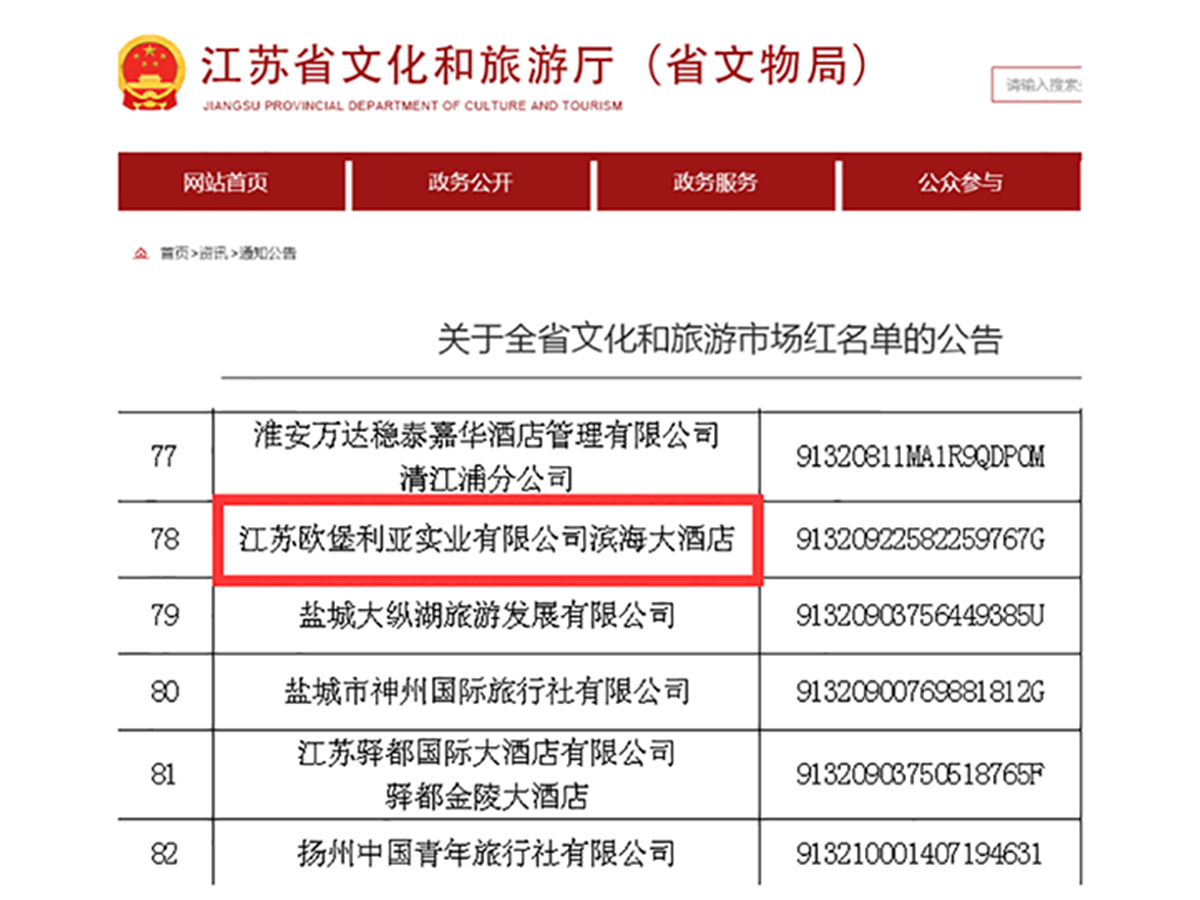1200x900 pixels.
Task: Click 盐城市神州国际旅行社有限公司 cell
Action: click(x=487, y=691)
